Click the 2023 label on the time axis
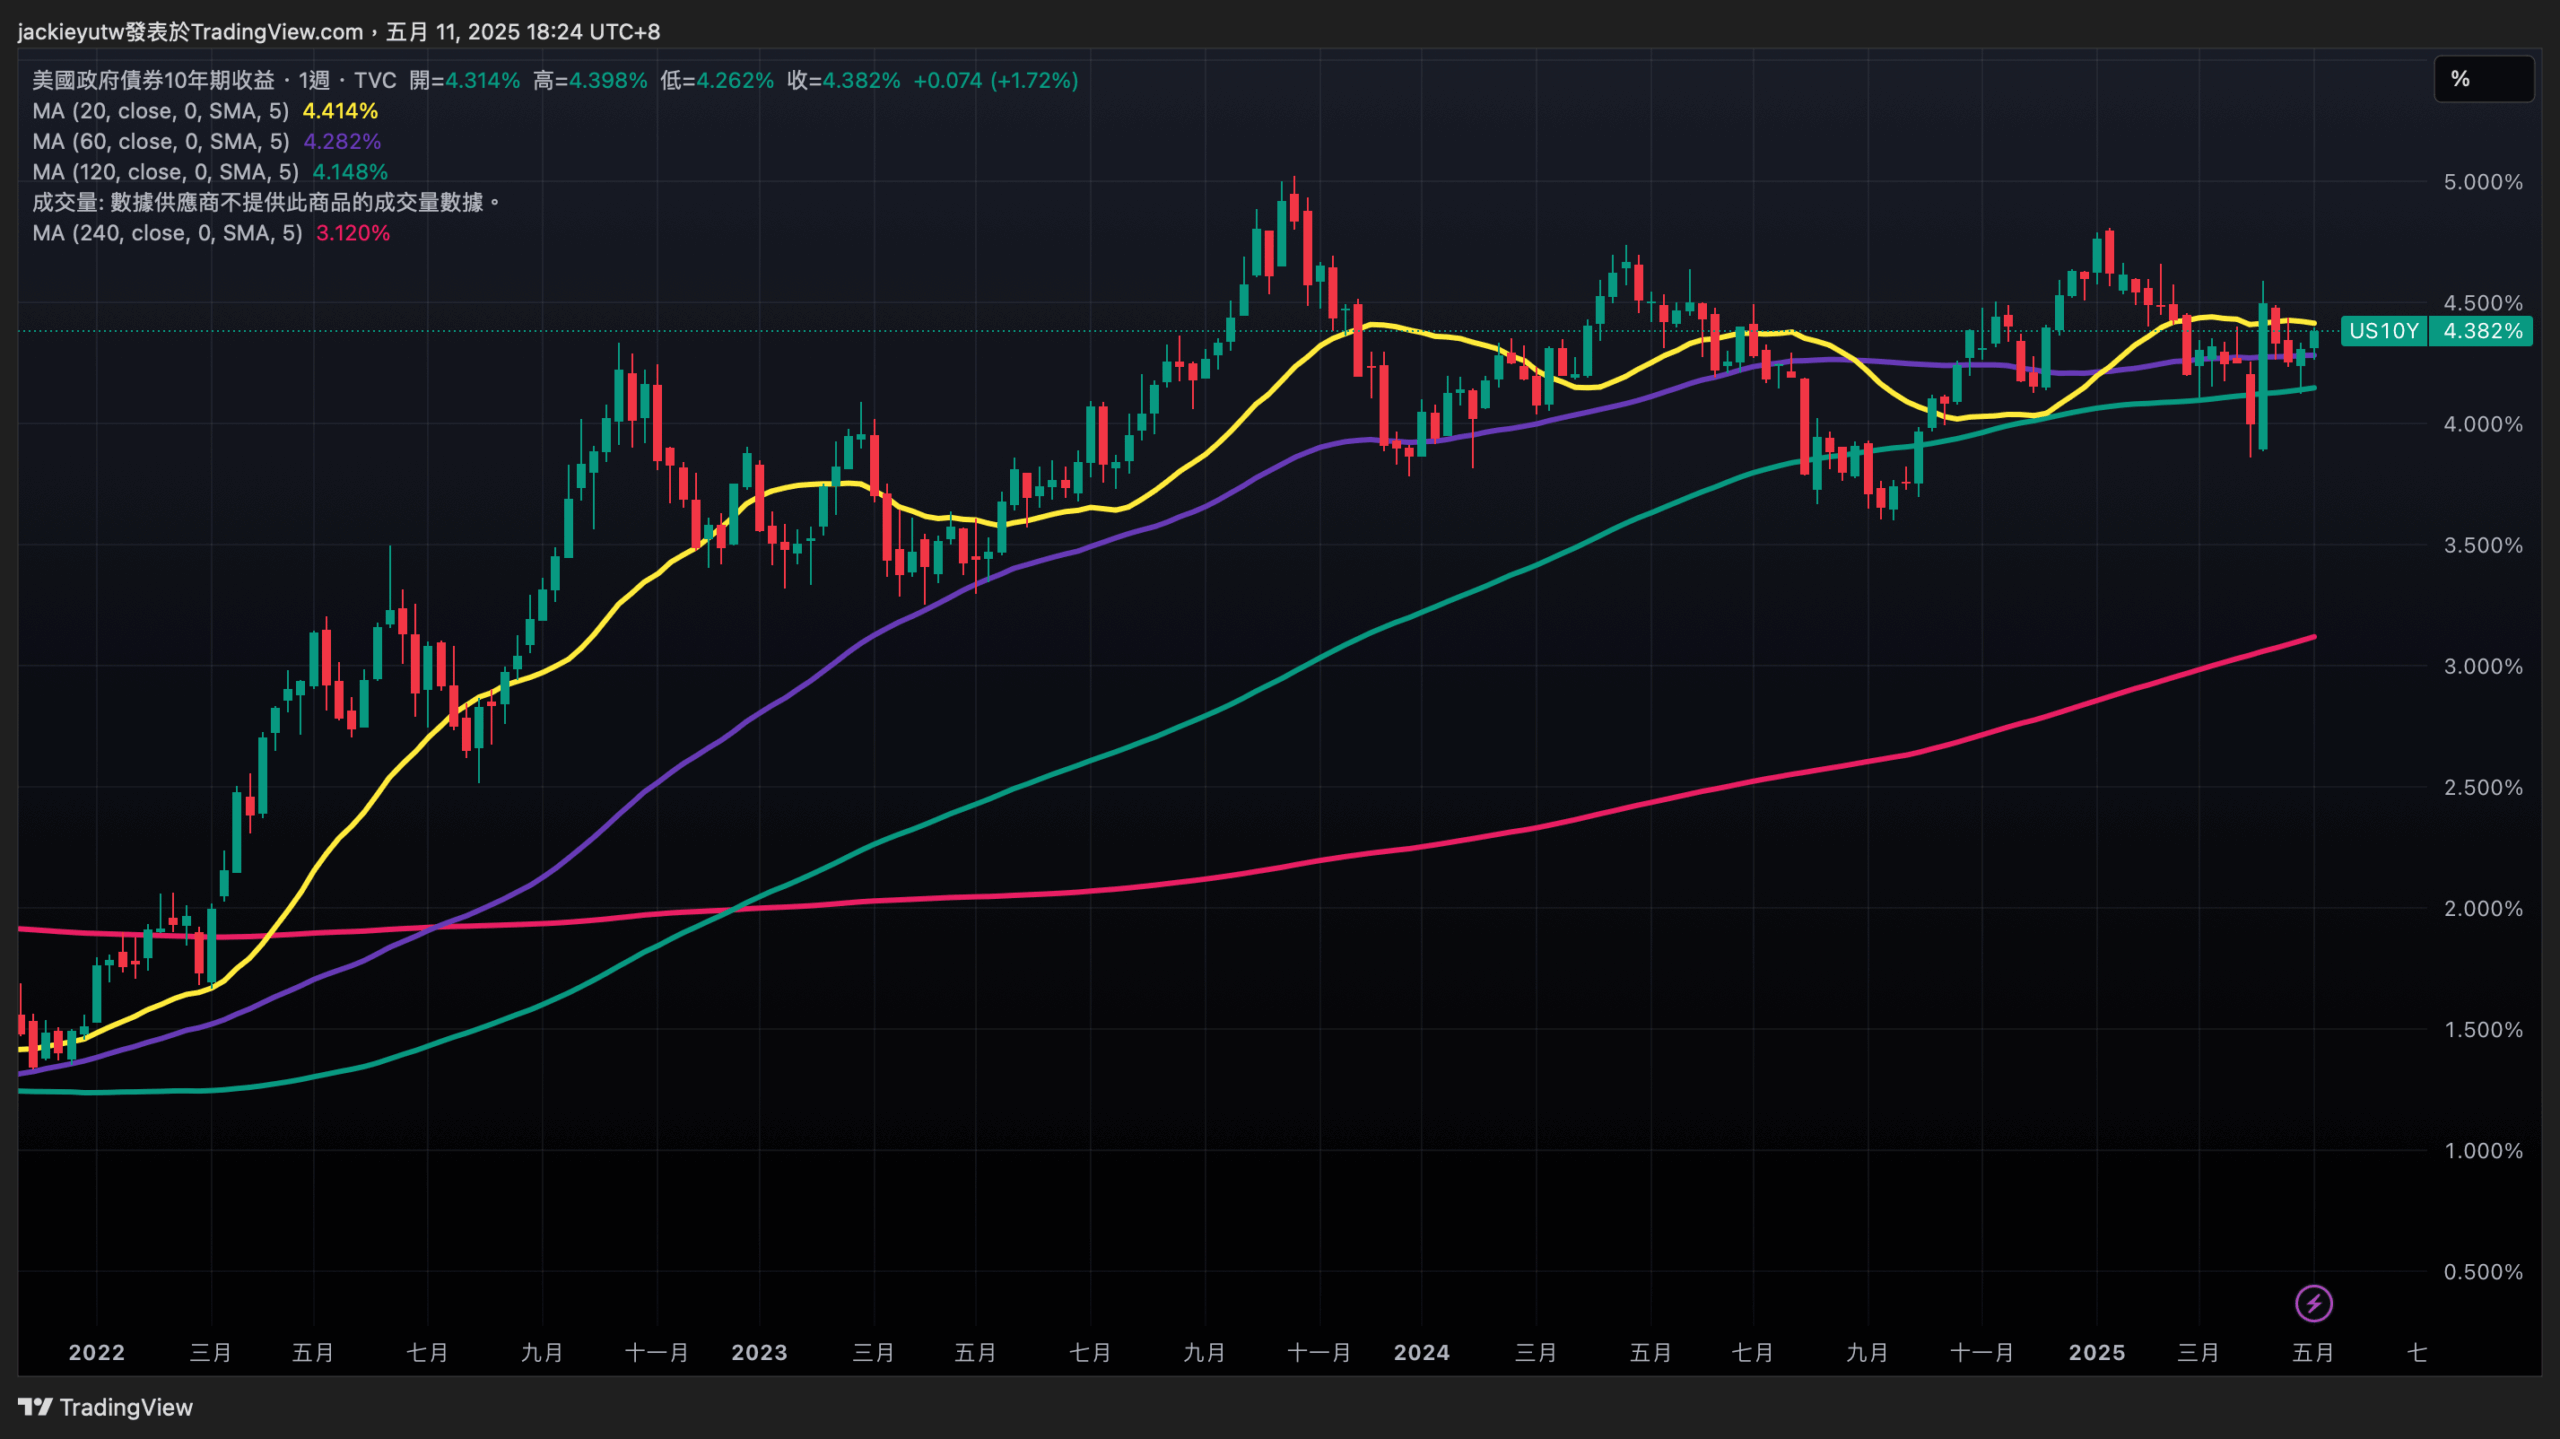The height and width of the screenshot is (1439, 2560). (x=759, y=1352)
